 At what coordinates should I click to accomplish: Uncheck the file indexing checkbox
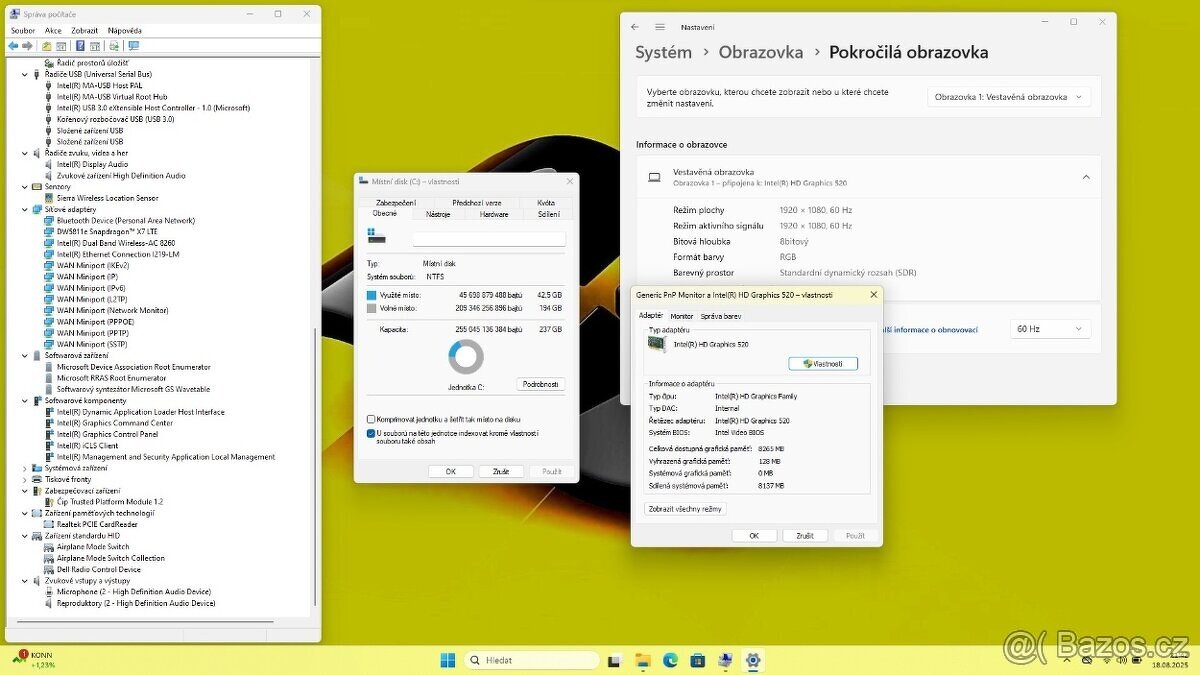pyautogui.click(x=371, y=433)
